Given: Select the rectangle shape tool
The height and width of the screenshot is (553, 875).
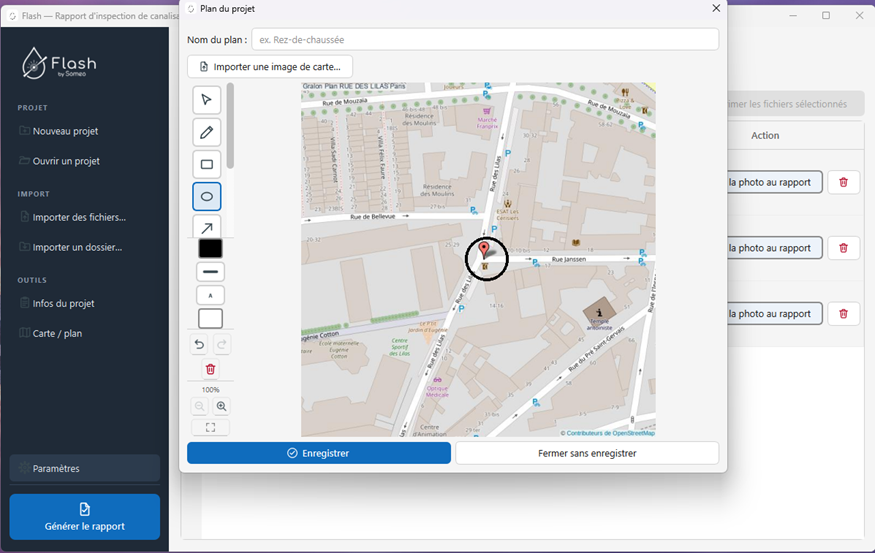Looking at the screenshot, I should tap(206, 164).
